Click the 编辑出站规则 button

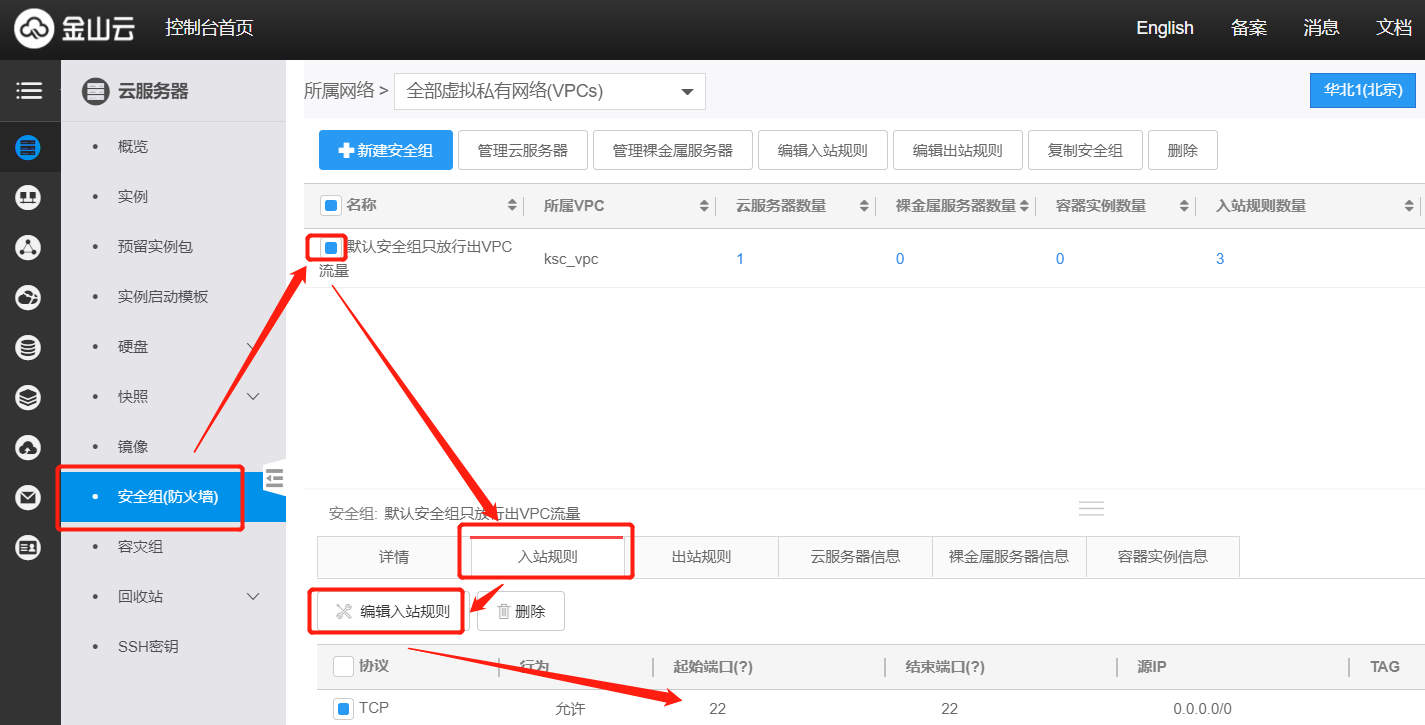[958, 150]
